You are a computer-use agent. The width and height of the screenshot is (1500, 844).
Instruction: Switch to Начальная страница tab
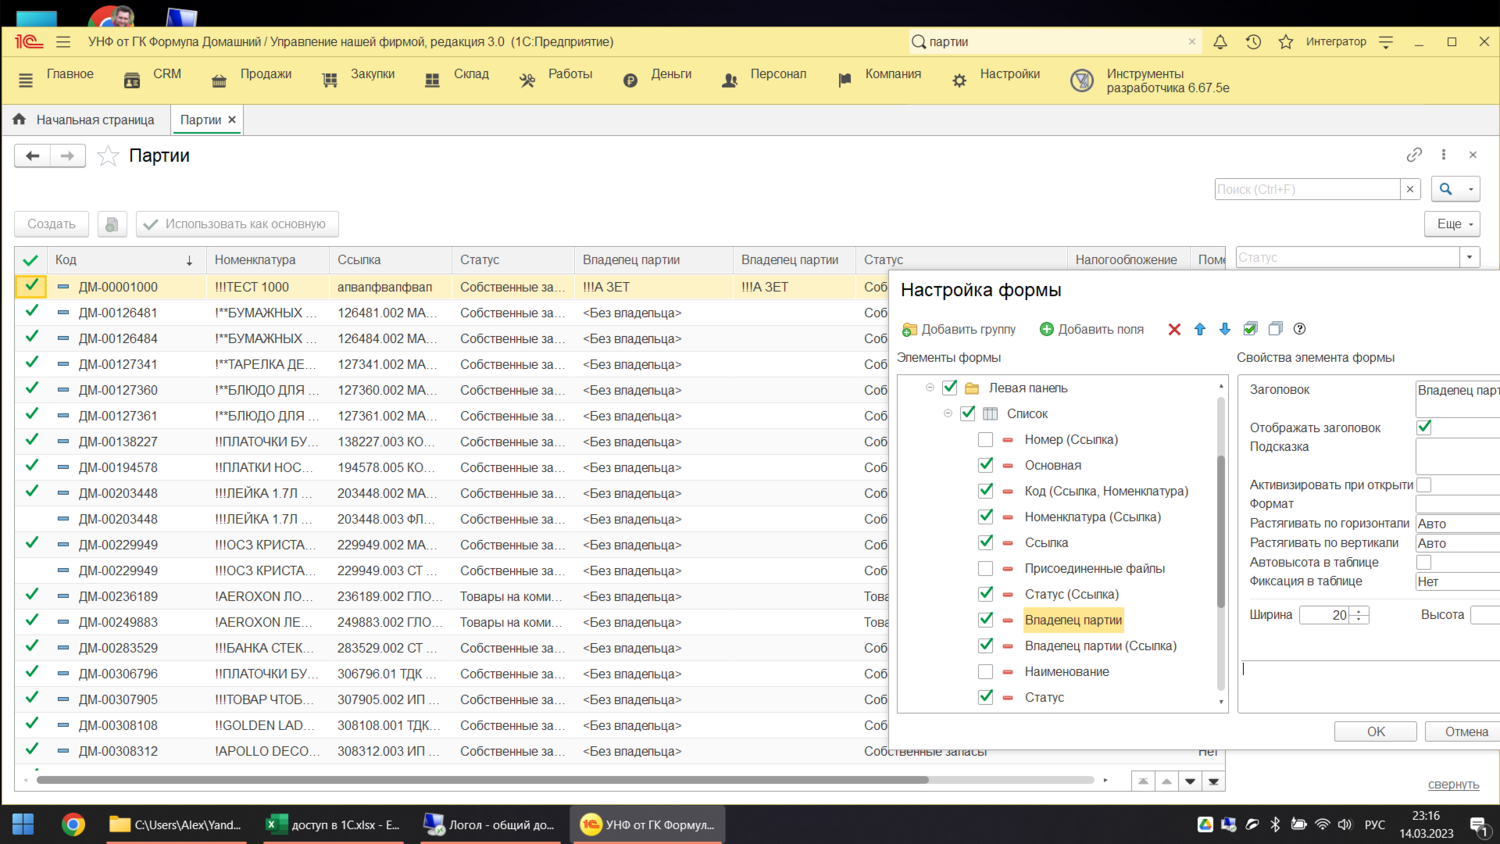[95, 120]
